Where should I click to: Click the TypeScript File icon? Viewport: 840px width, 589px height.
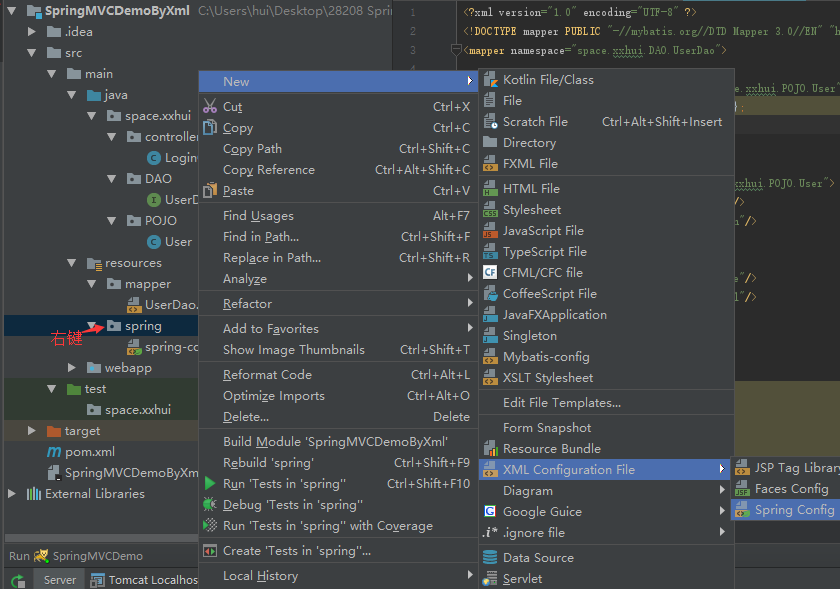(x=490, y=251)
